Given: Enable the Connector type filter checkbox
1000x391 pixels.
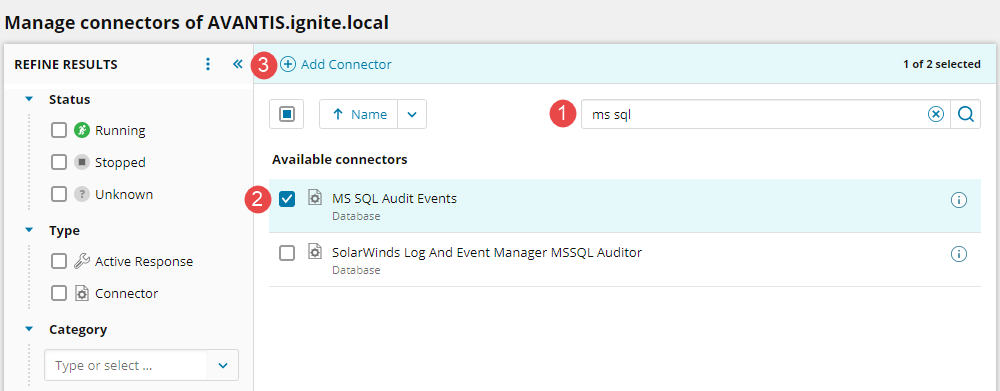Looking at the screenshot, I should 59,293.
